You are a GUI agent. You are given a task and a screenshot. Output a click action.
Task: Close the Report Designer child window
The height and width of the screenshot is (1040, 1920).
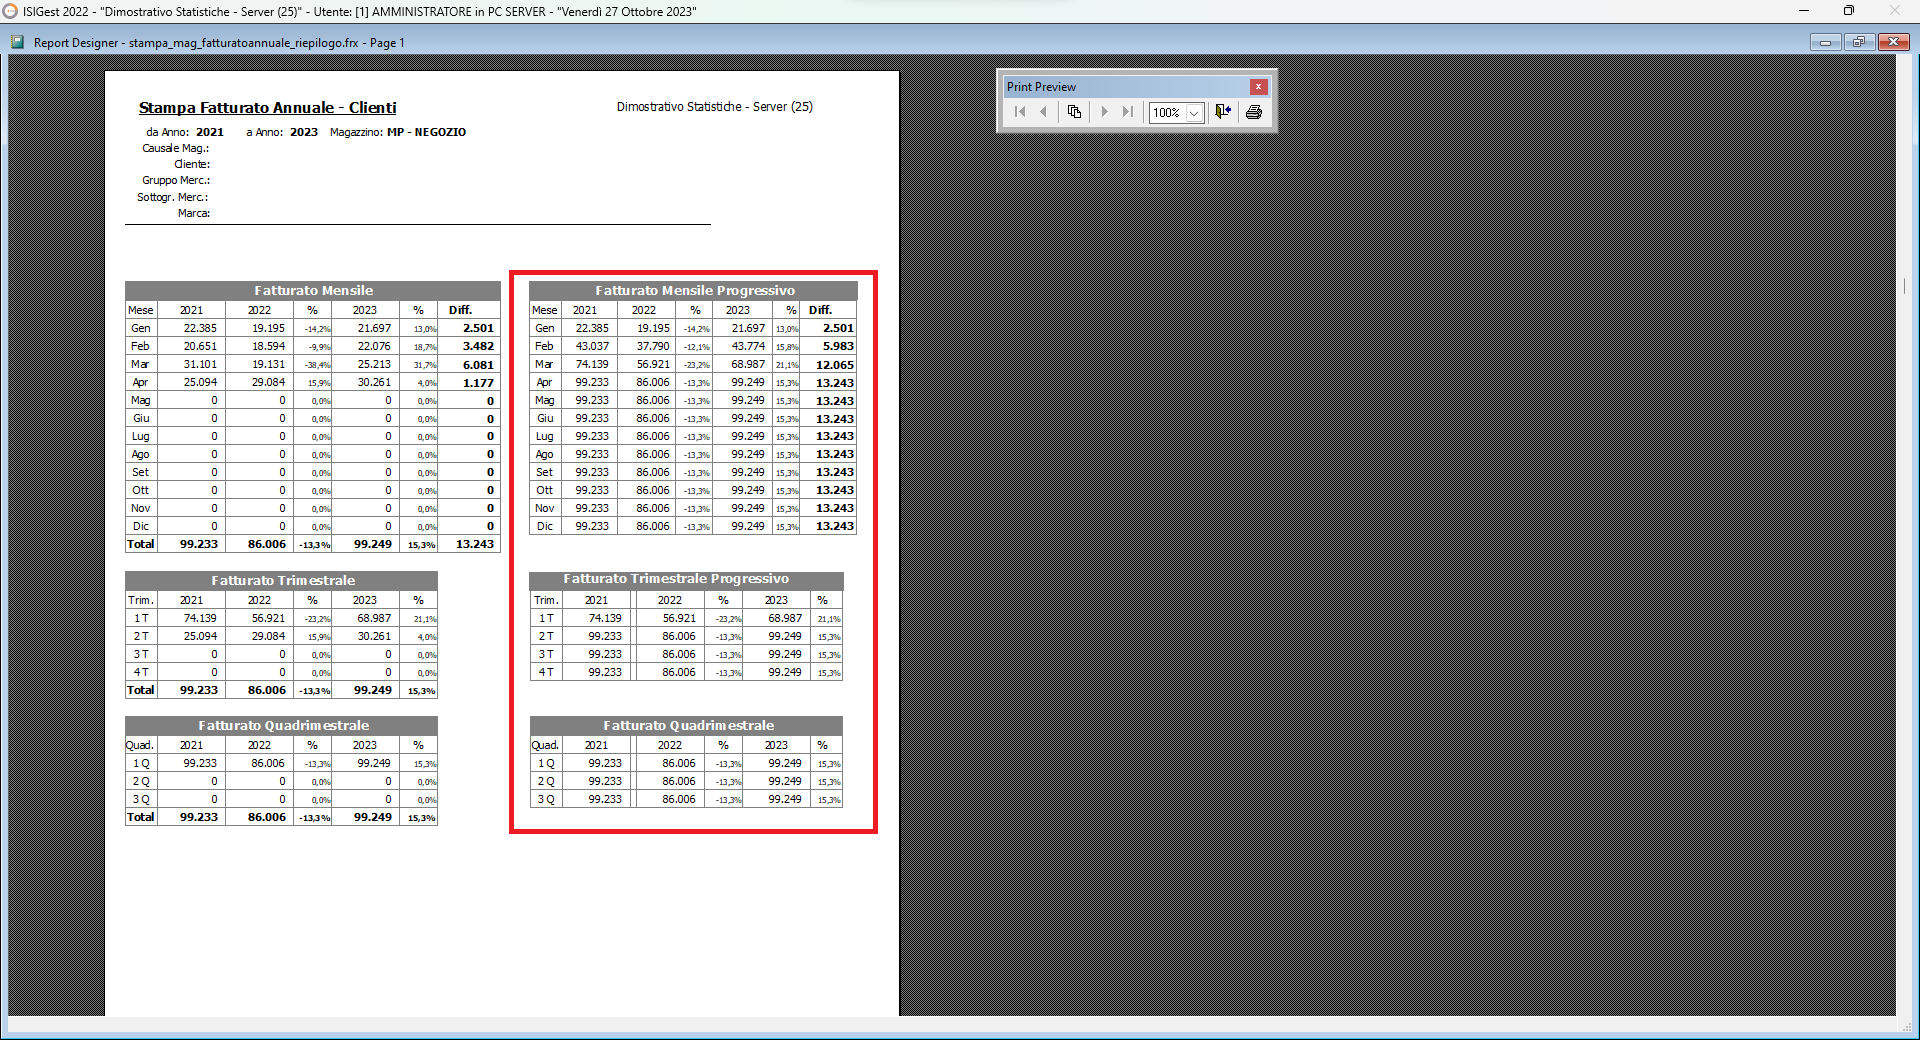1893,42
